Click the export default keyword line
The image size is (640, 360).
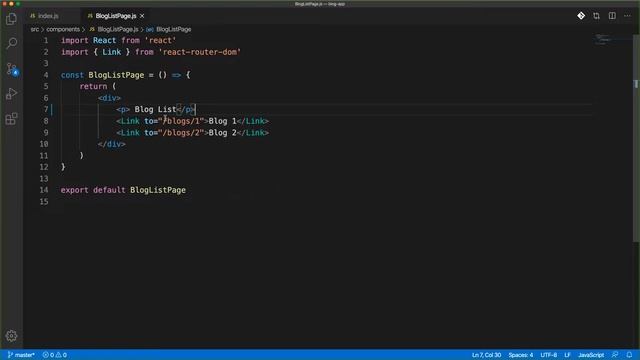click(x=123, y=190)
